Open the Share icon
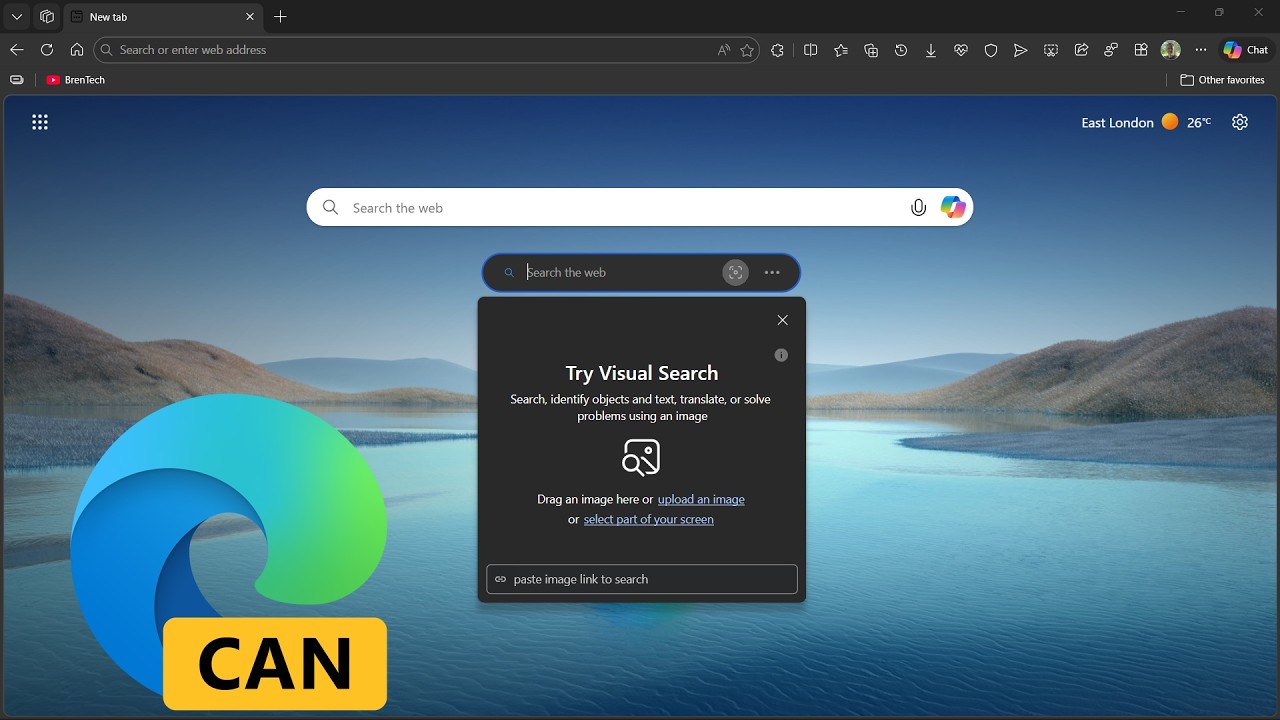1280x720 pixels. pos(1081,50)
